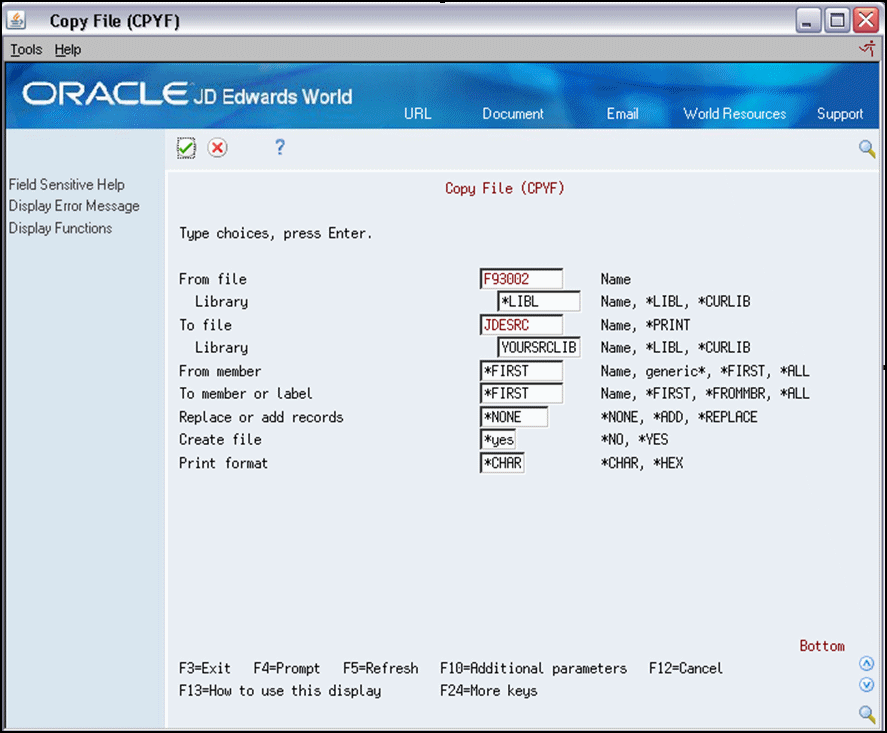Focus the To file field JDESRC
The height and width of the screenshot is (733, 887).
(x=521, y=325)
